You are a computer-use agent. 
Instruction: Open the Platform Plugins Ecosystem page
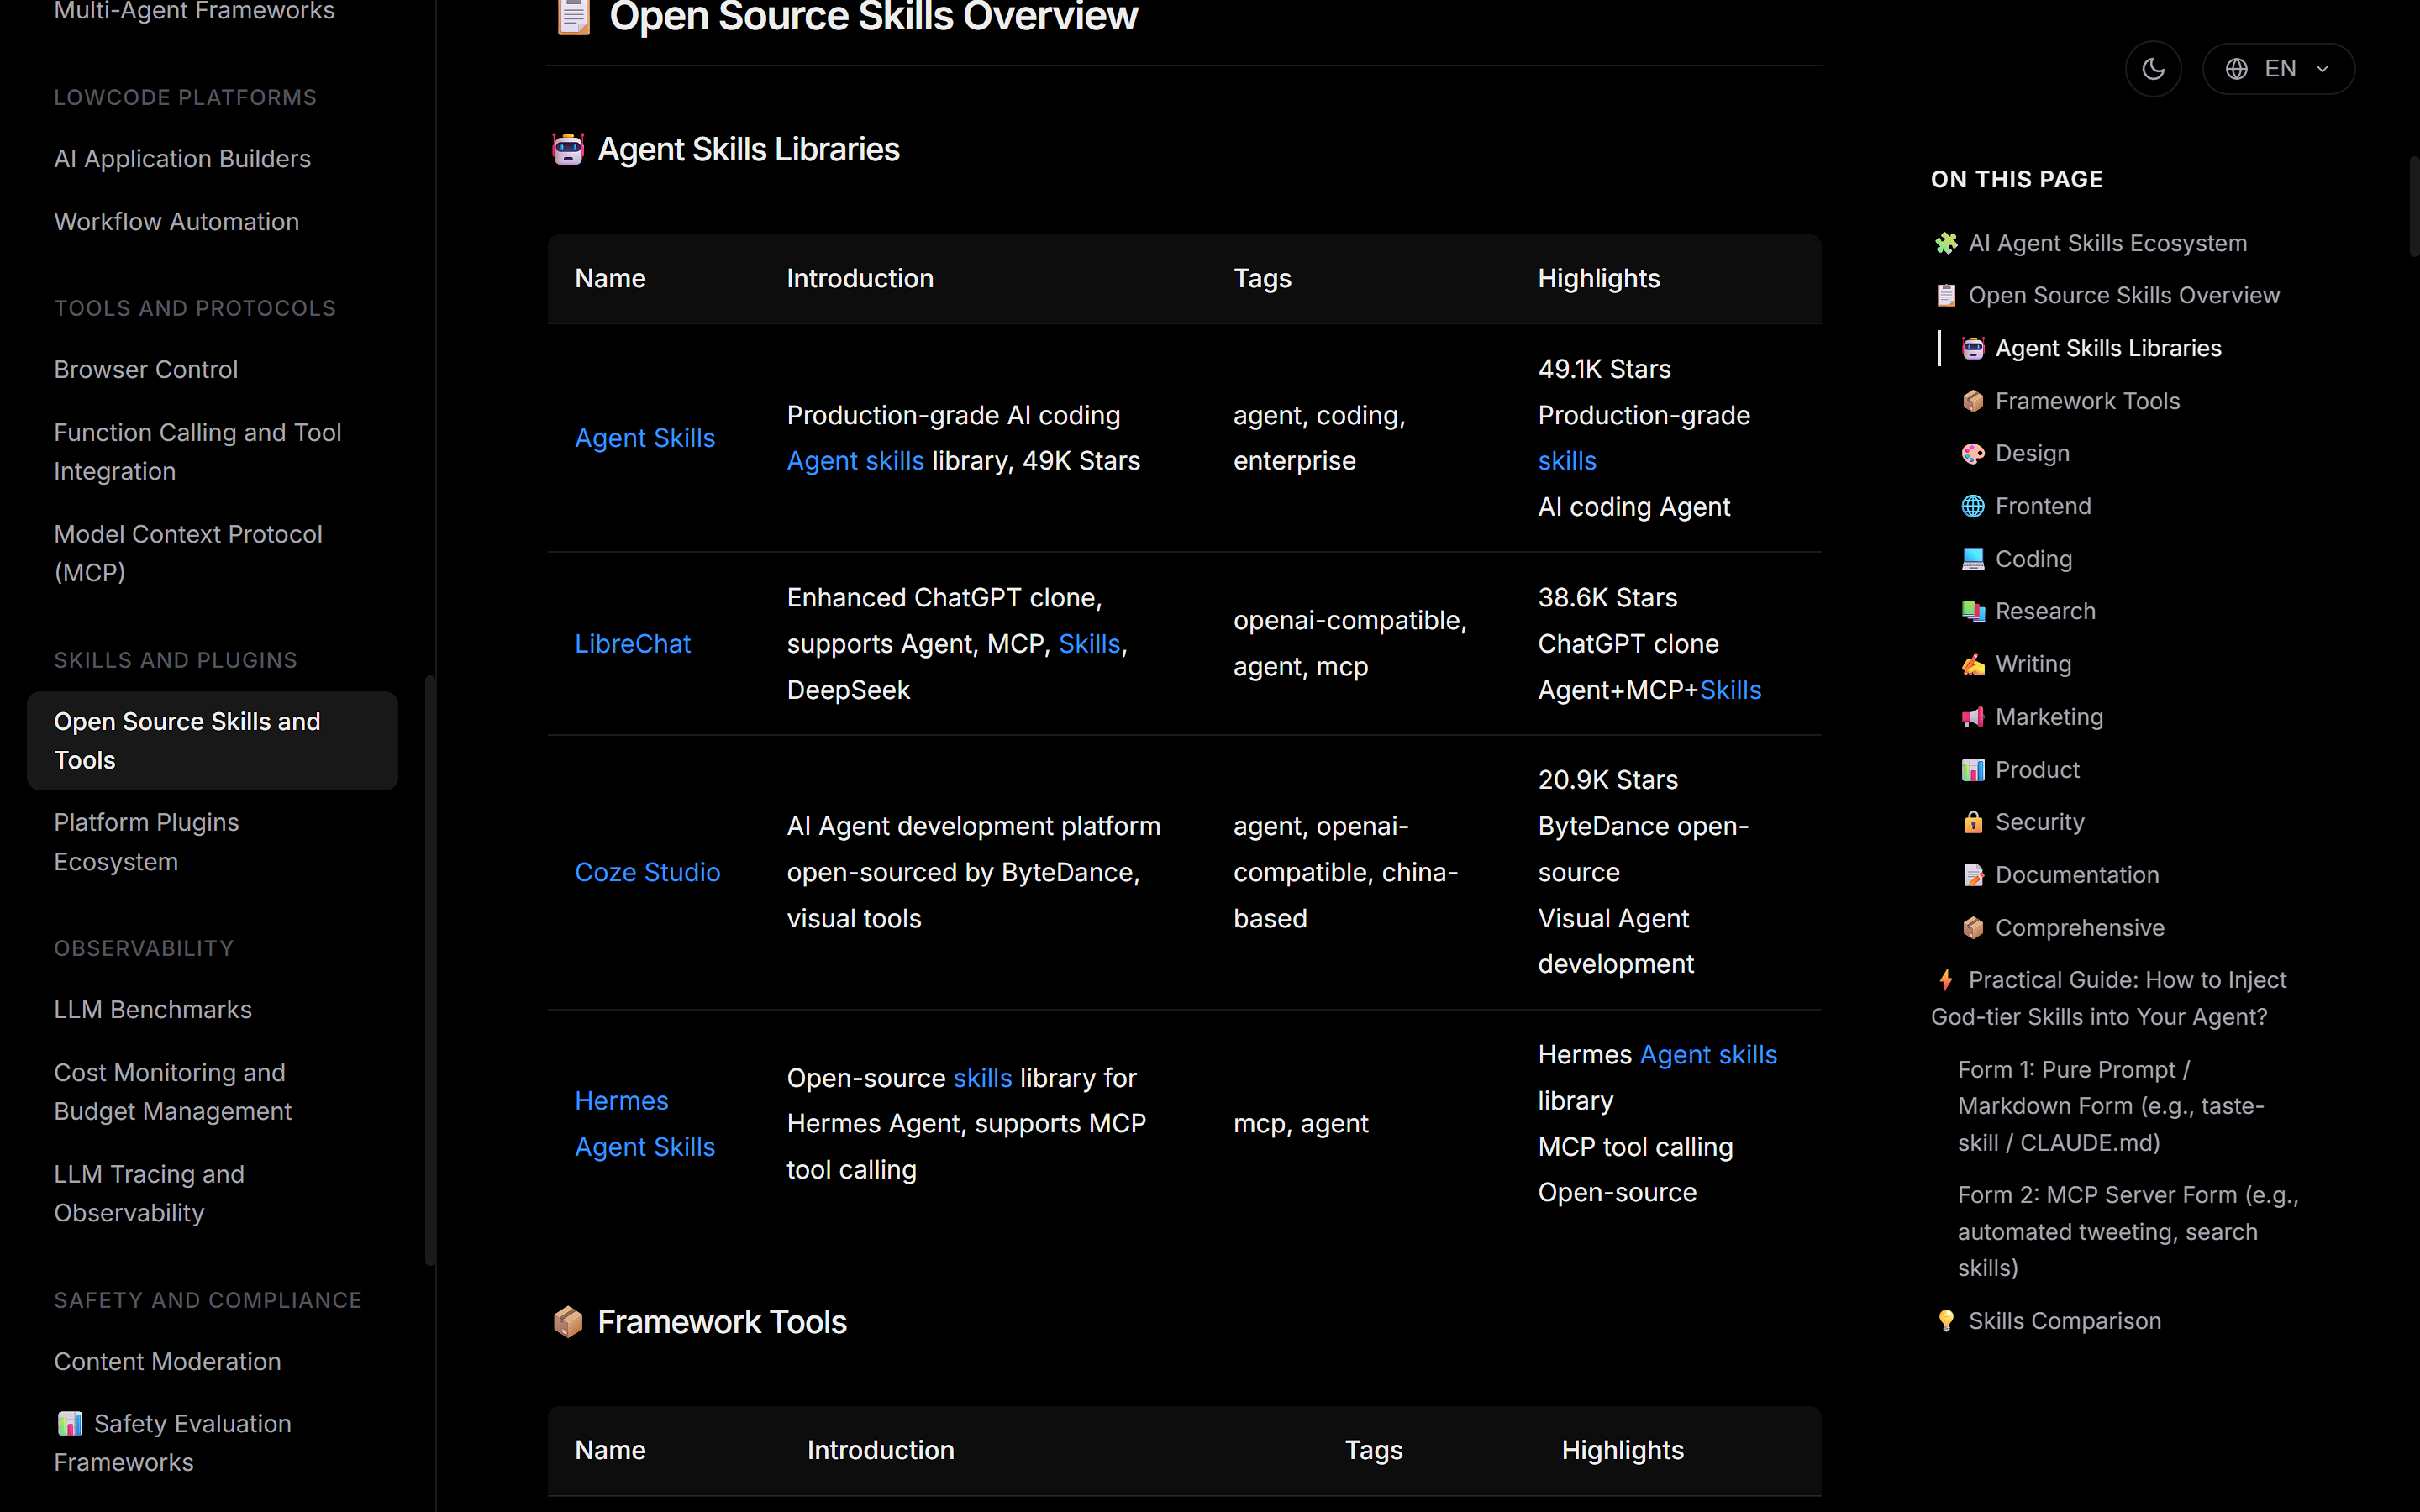click(x=146, y=842)
